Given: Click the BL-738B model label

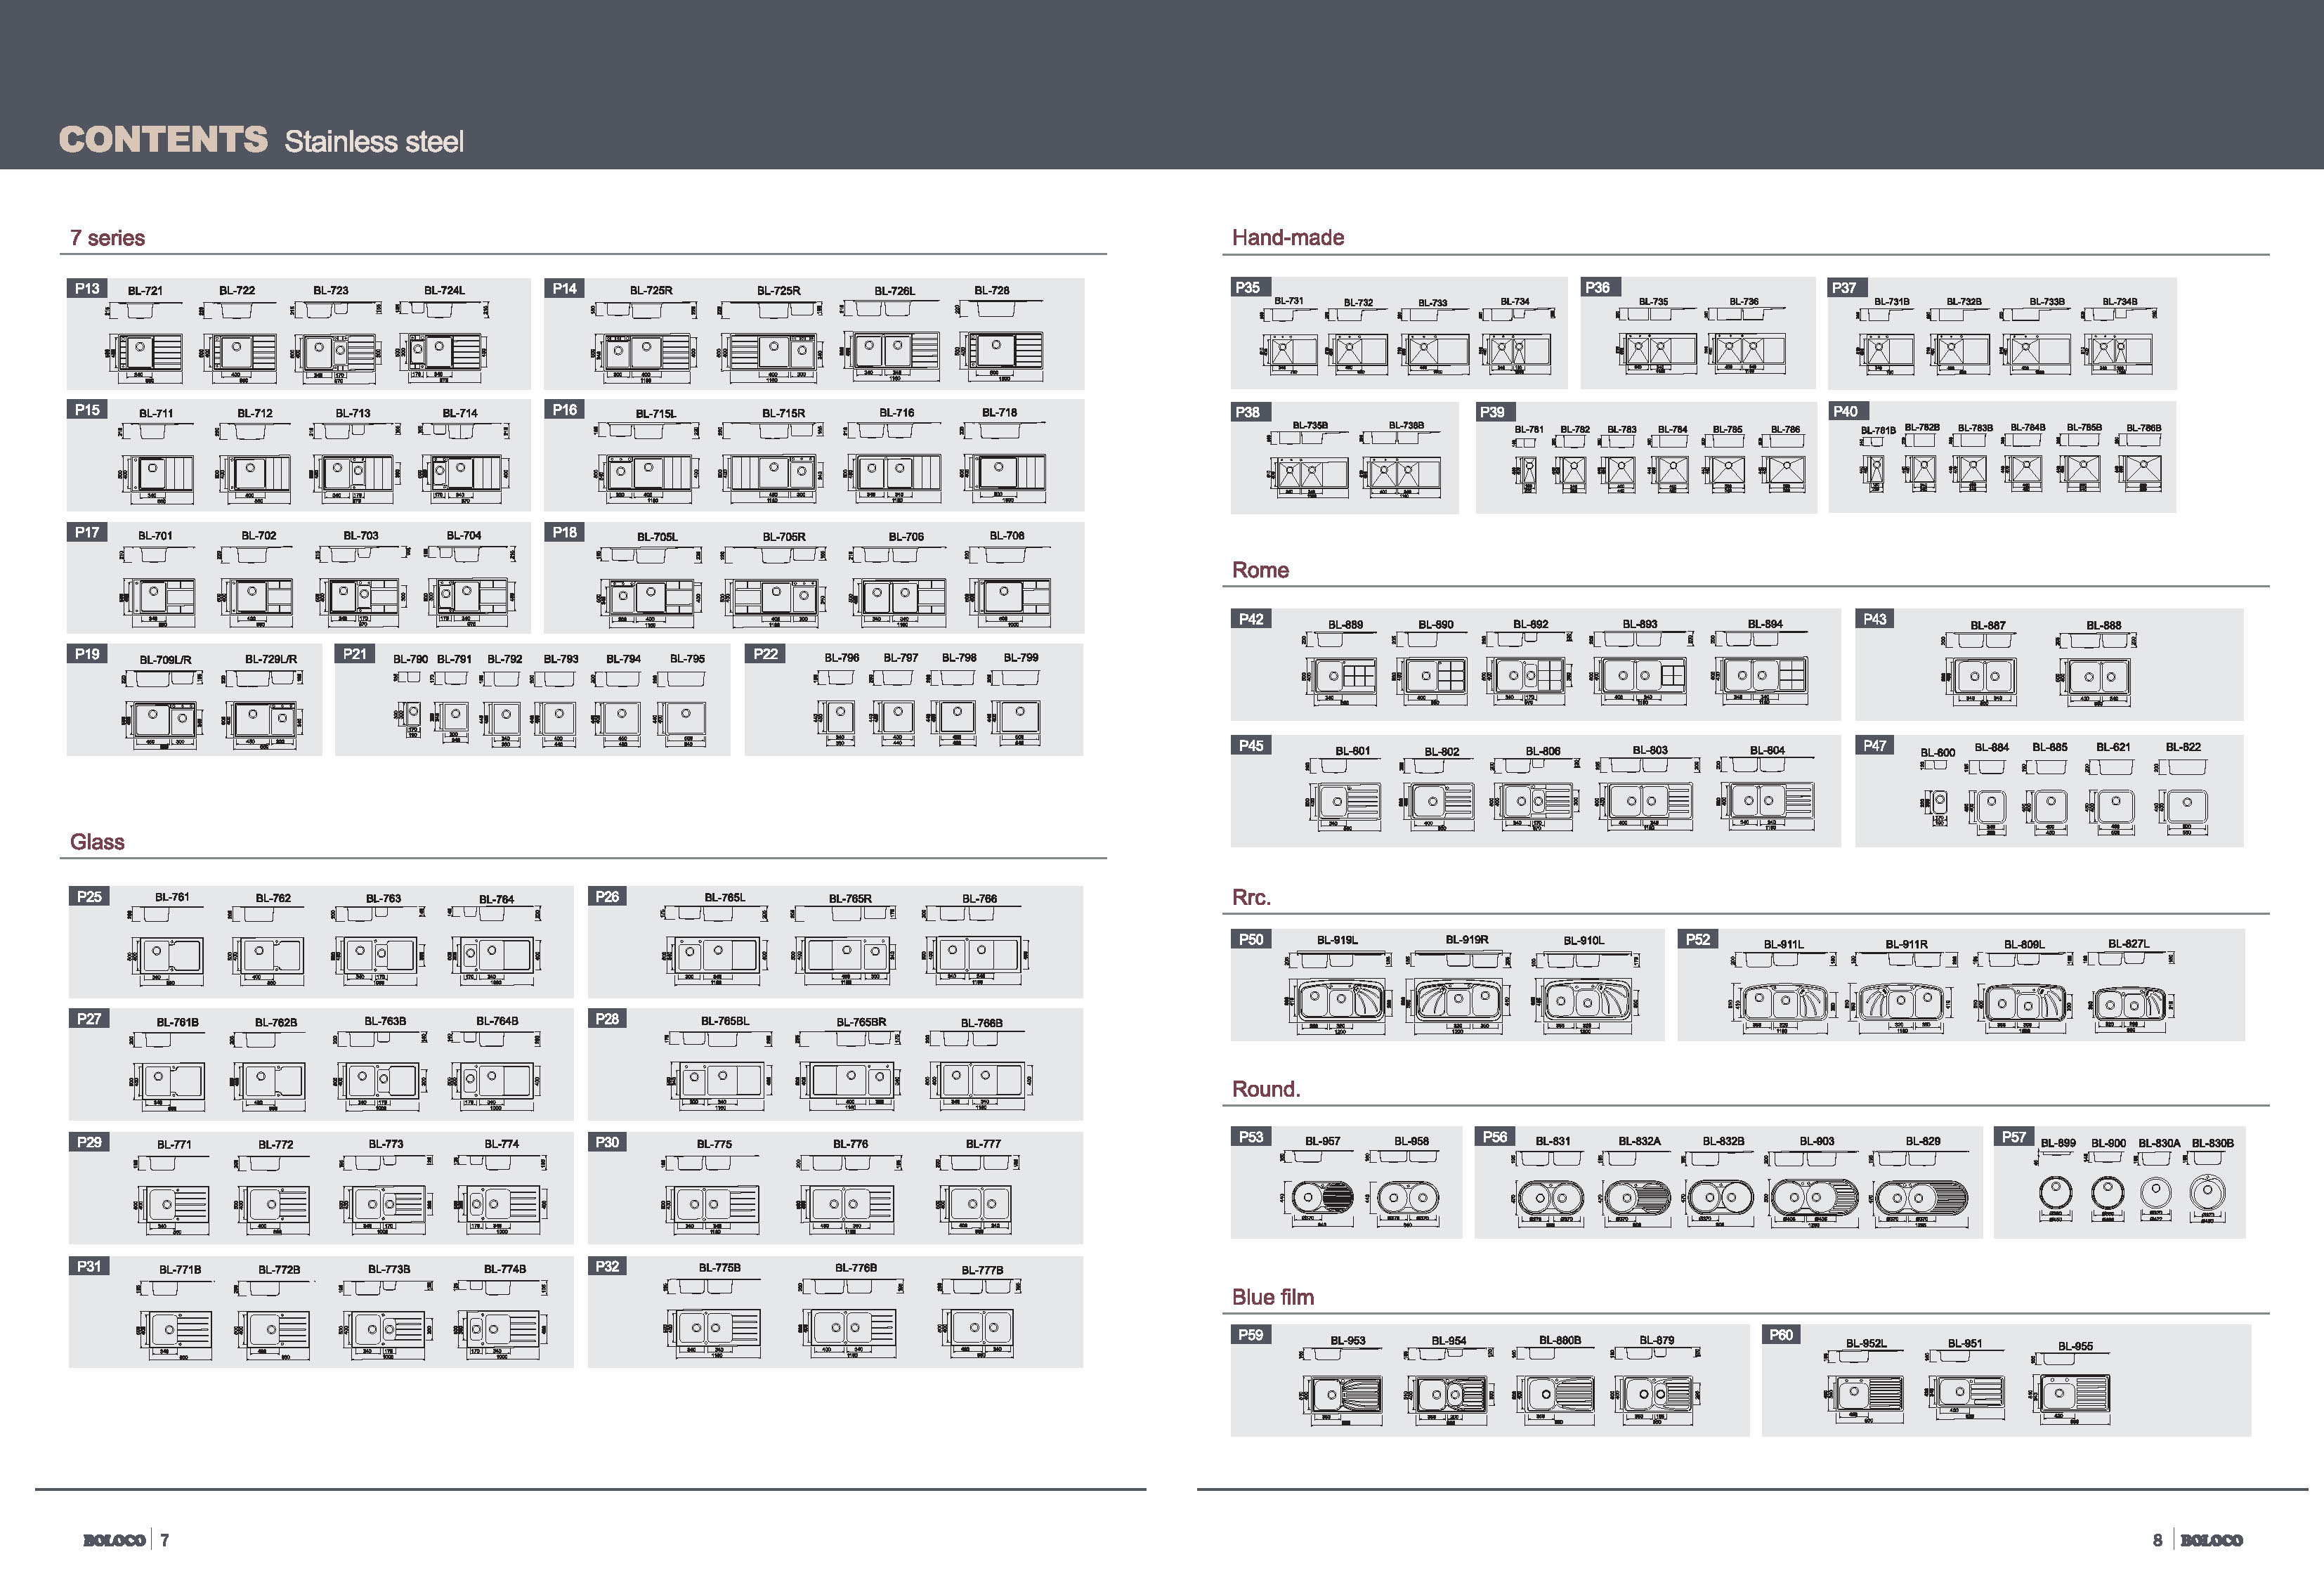Looking at the screenshot, I should 1406,425.
